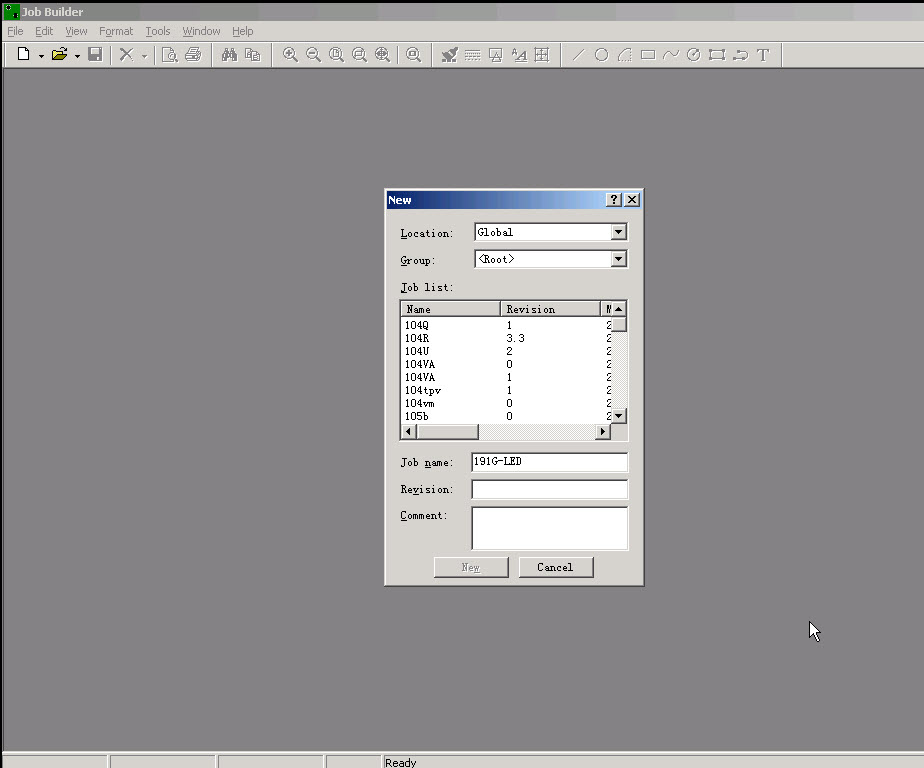The width and height of the screenshot is (924, 768).
Task: Open the Window menu
Action: [201, 31]
